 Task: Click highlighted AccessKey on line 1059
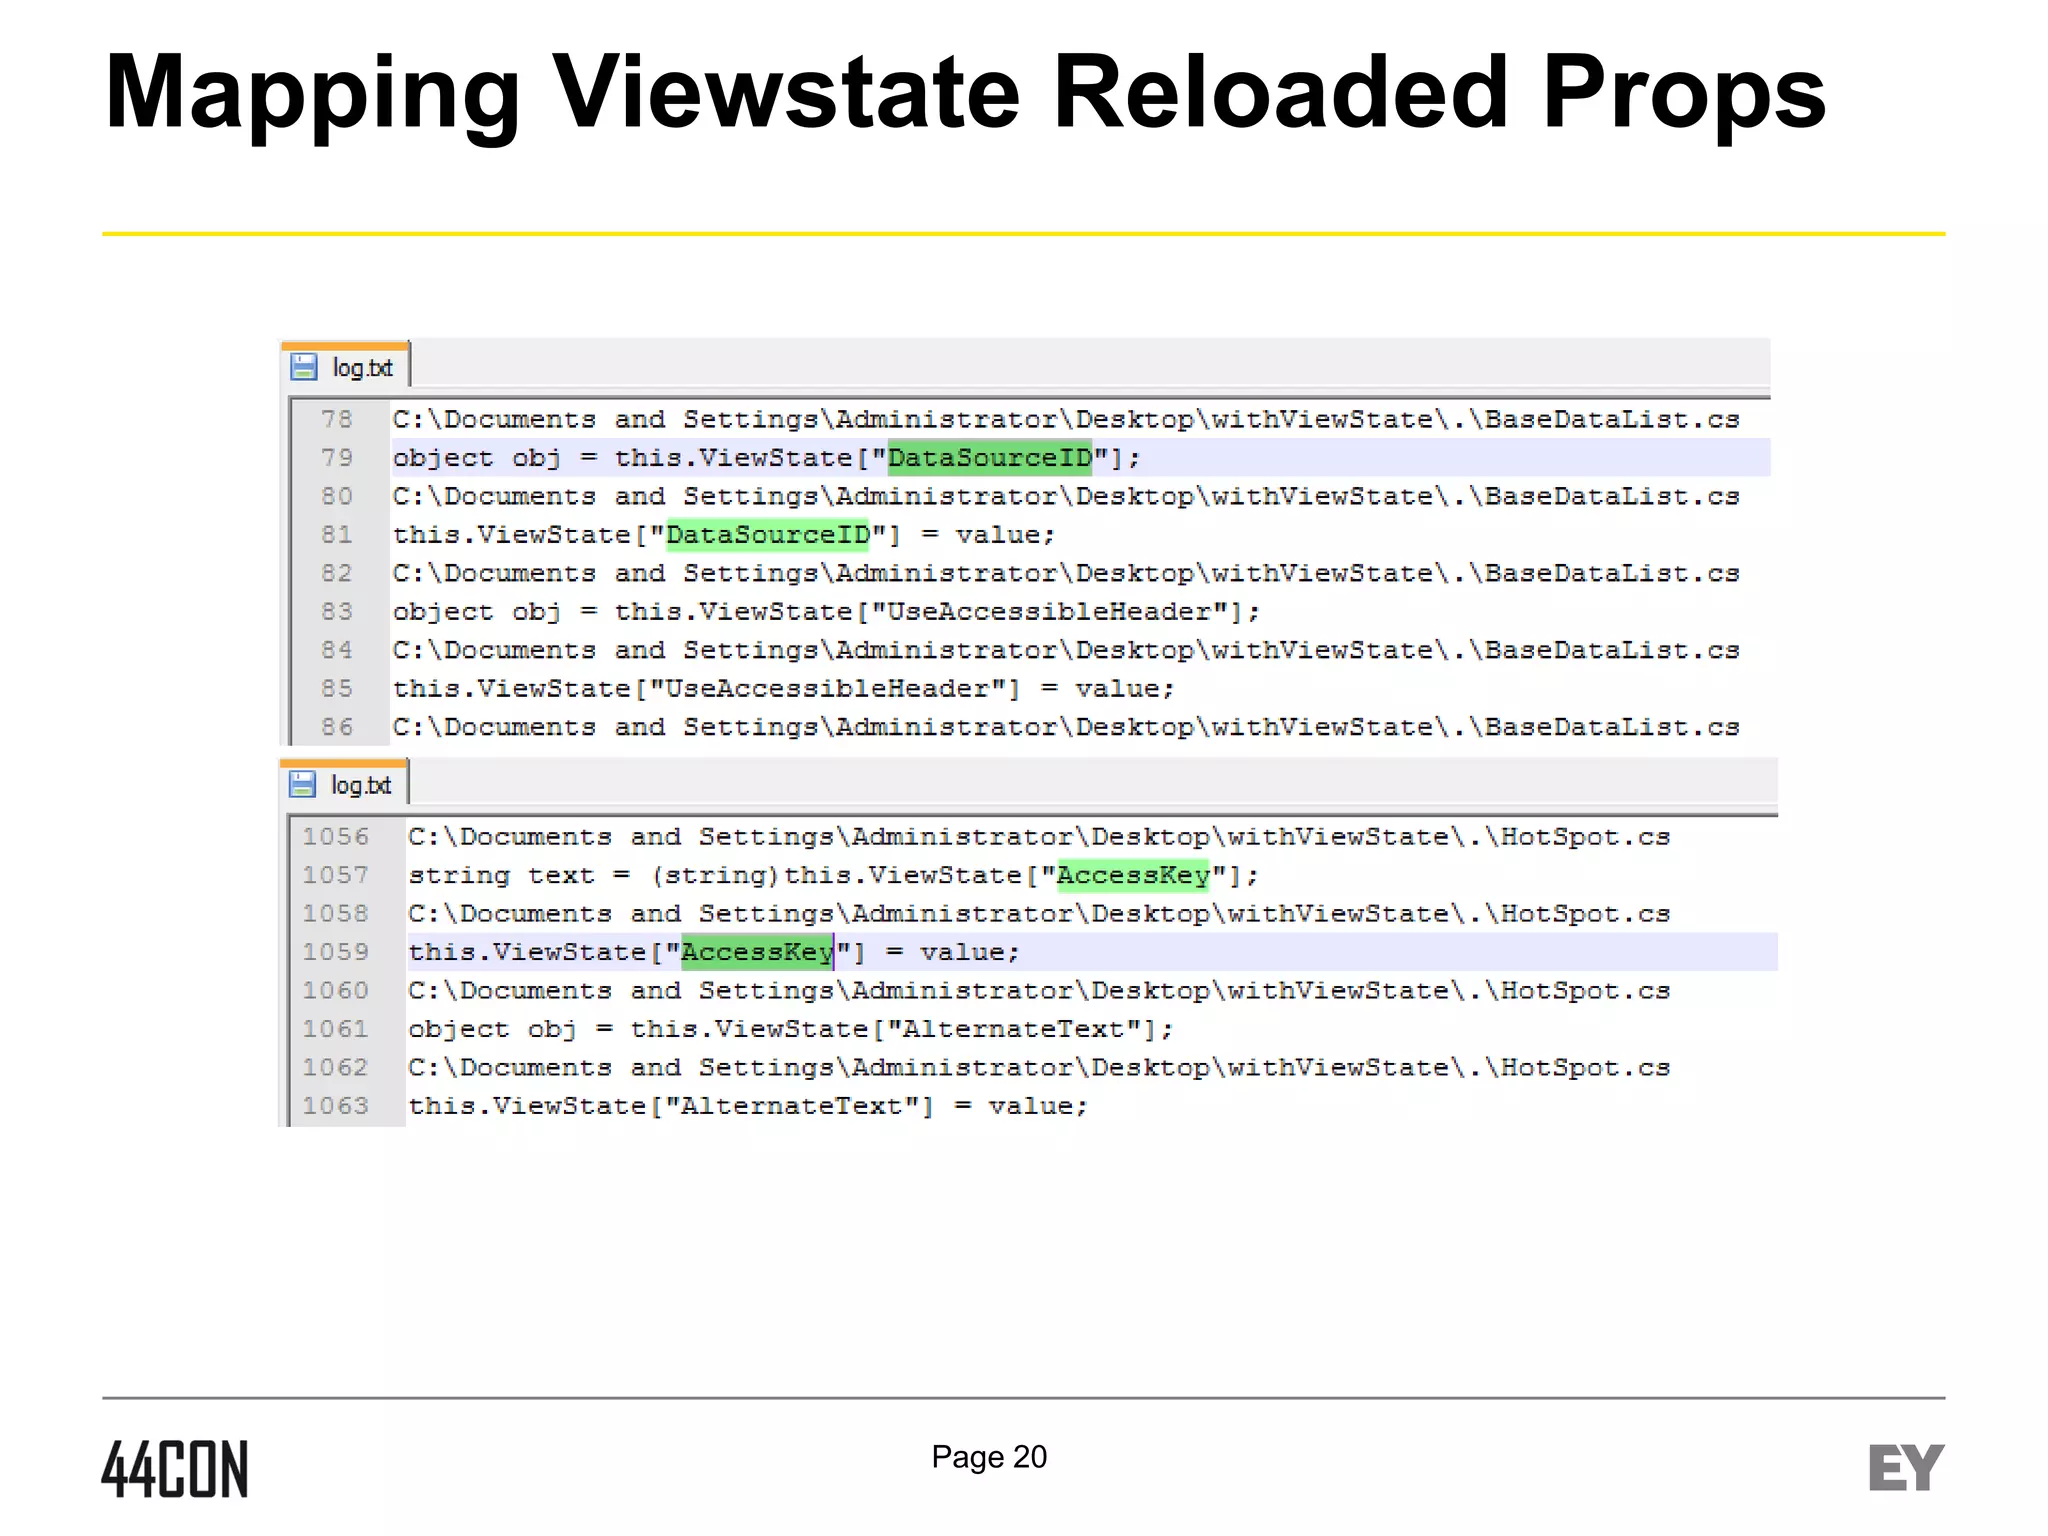tap(757, 951)
